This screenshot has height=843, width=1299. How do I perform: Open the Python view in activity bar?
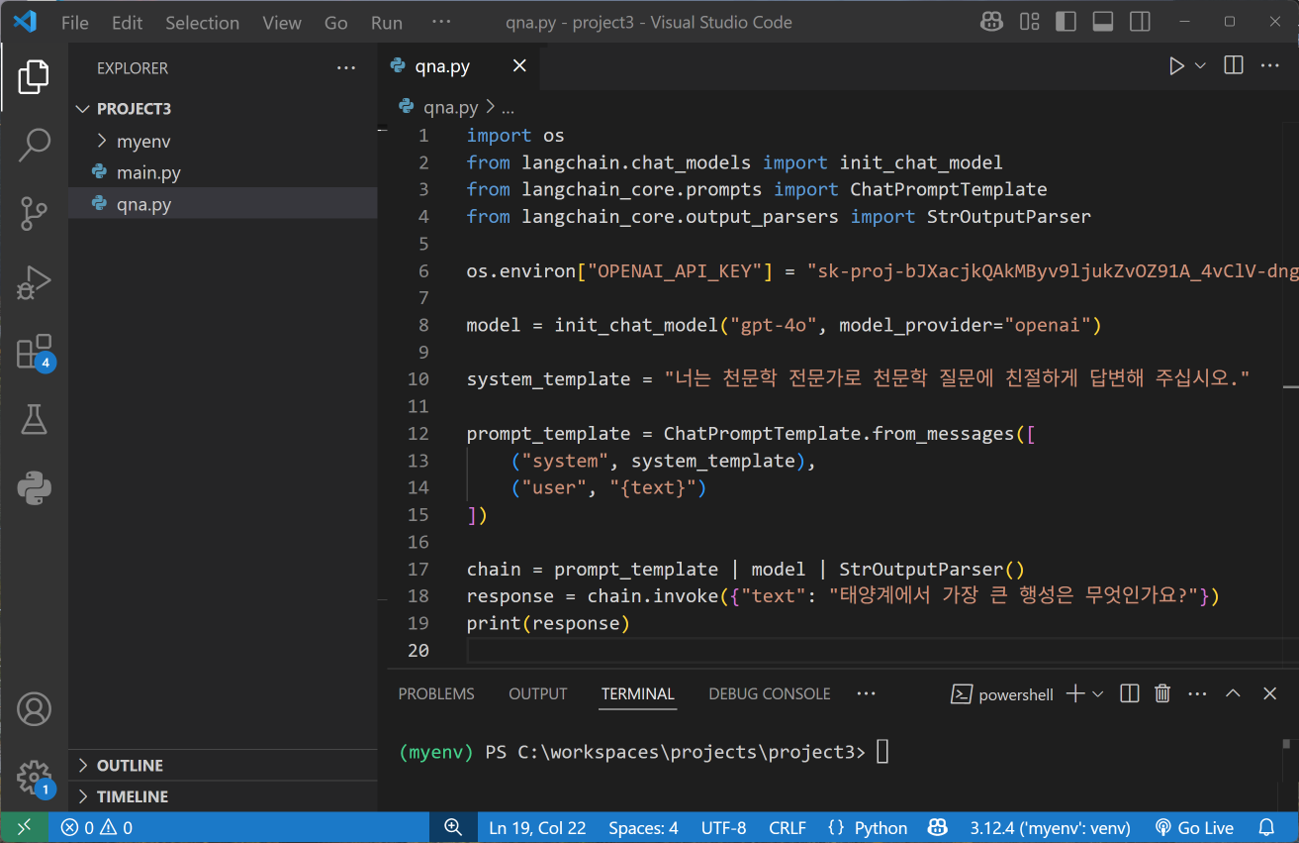[x=33, y=488]
